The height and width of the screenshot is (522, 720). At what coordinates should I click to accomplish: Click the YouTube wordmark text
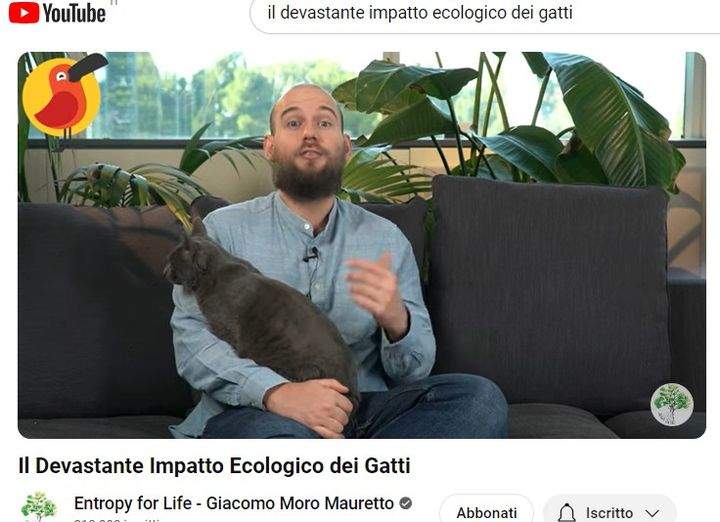click(x=74, y=13)
